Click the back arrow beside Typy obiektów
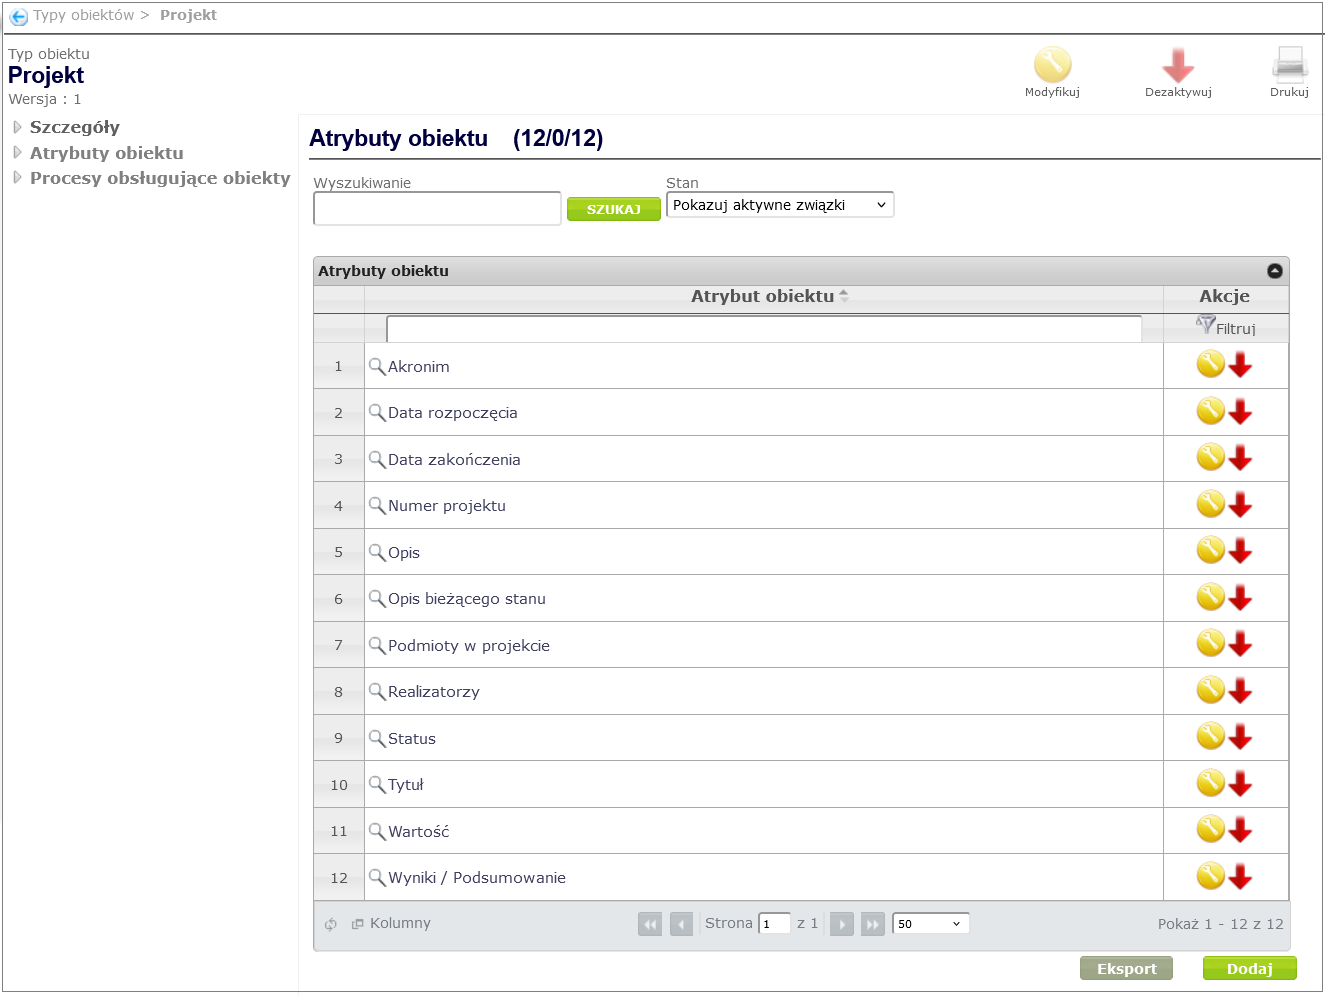Screen dimensions: 1325x995 (18, 16)
